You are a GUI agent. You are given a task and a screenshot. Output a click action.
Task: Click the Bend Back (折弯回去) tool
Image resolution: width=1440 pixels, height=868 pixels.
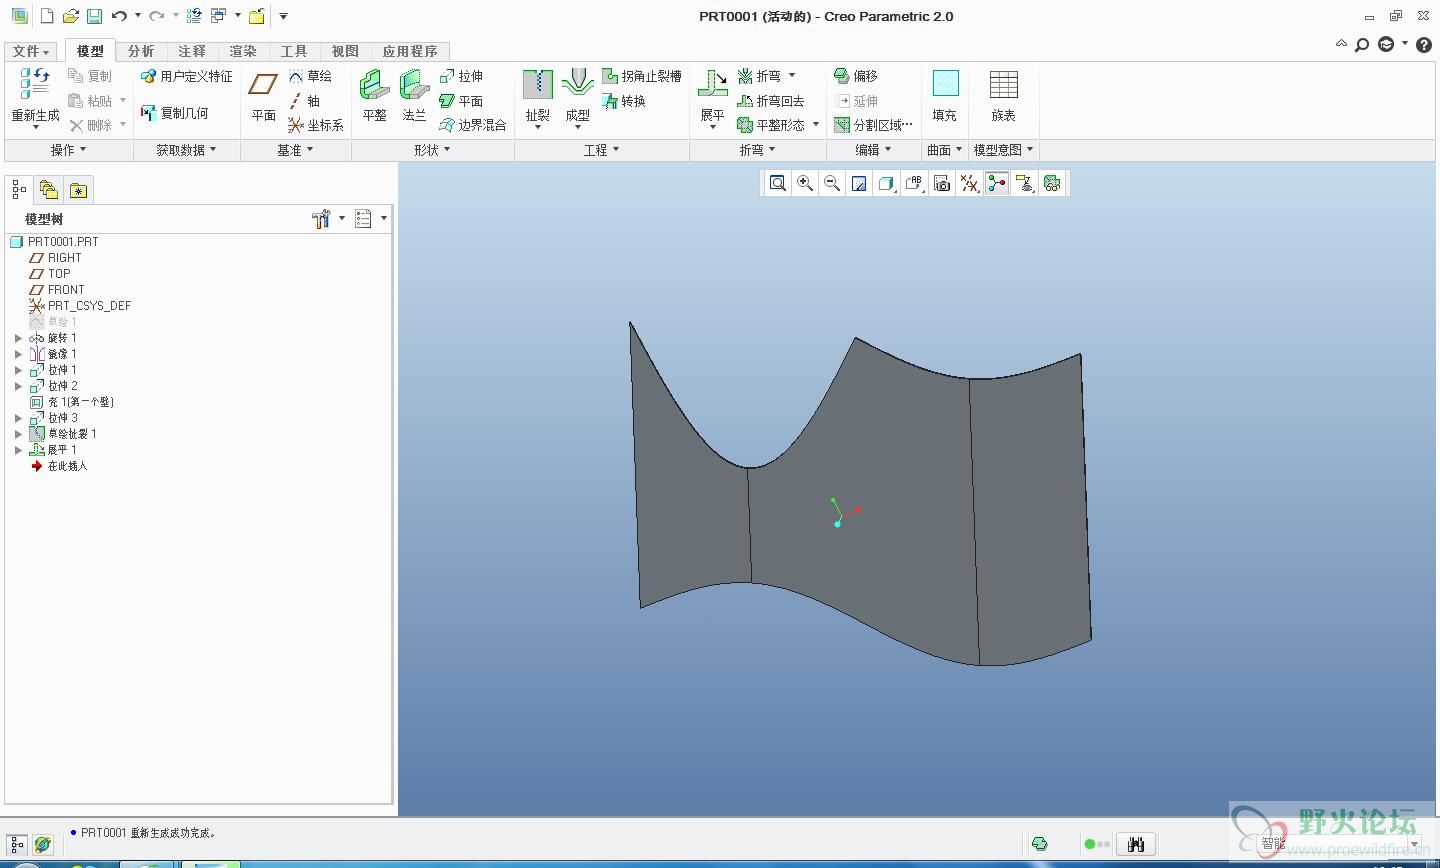(770, 101)
